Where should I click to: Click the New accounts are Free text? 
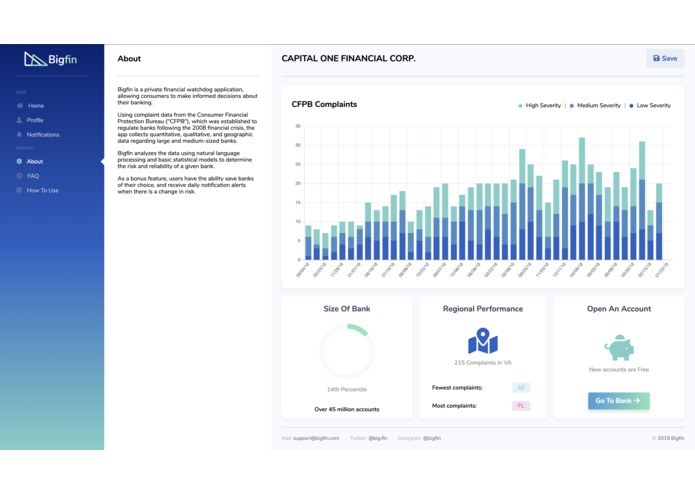click(x=619, y=370)
